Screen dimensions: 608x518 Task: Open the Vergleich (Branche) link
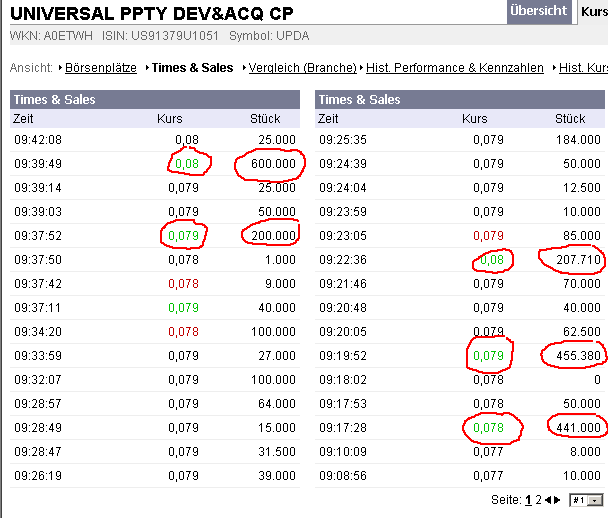[x=302, y=68]
